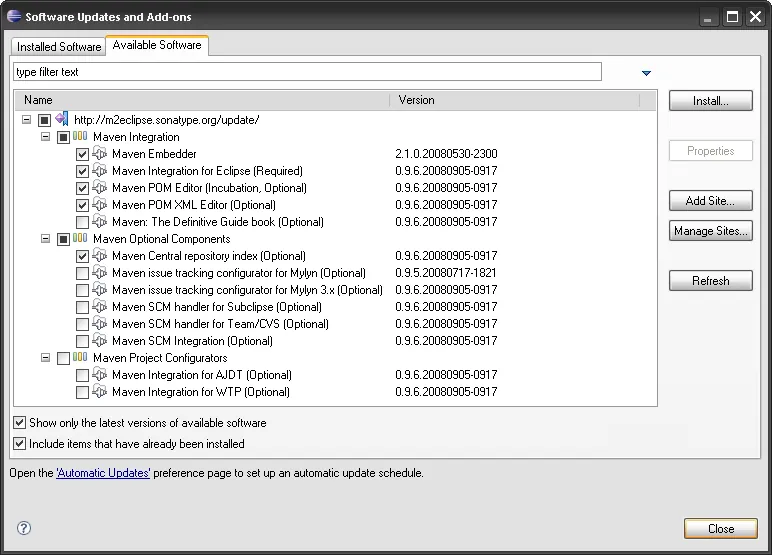Click the Properties button
Screen dimensions: 772x555
[710, 151]
